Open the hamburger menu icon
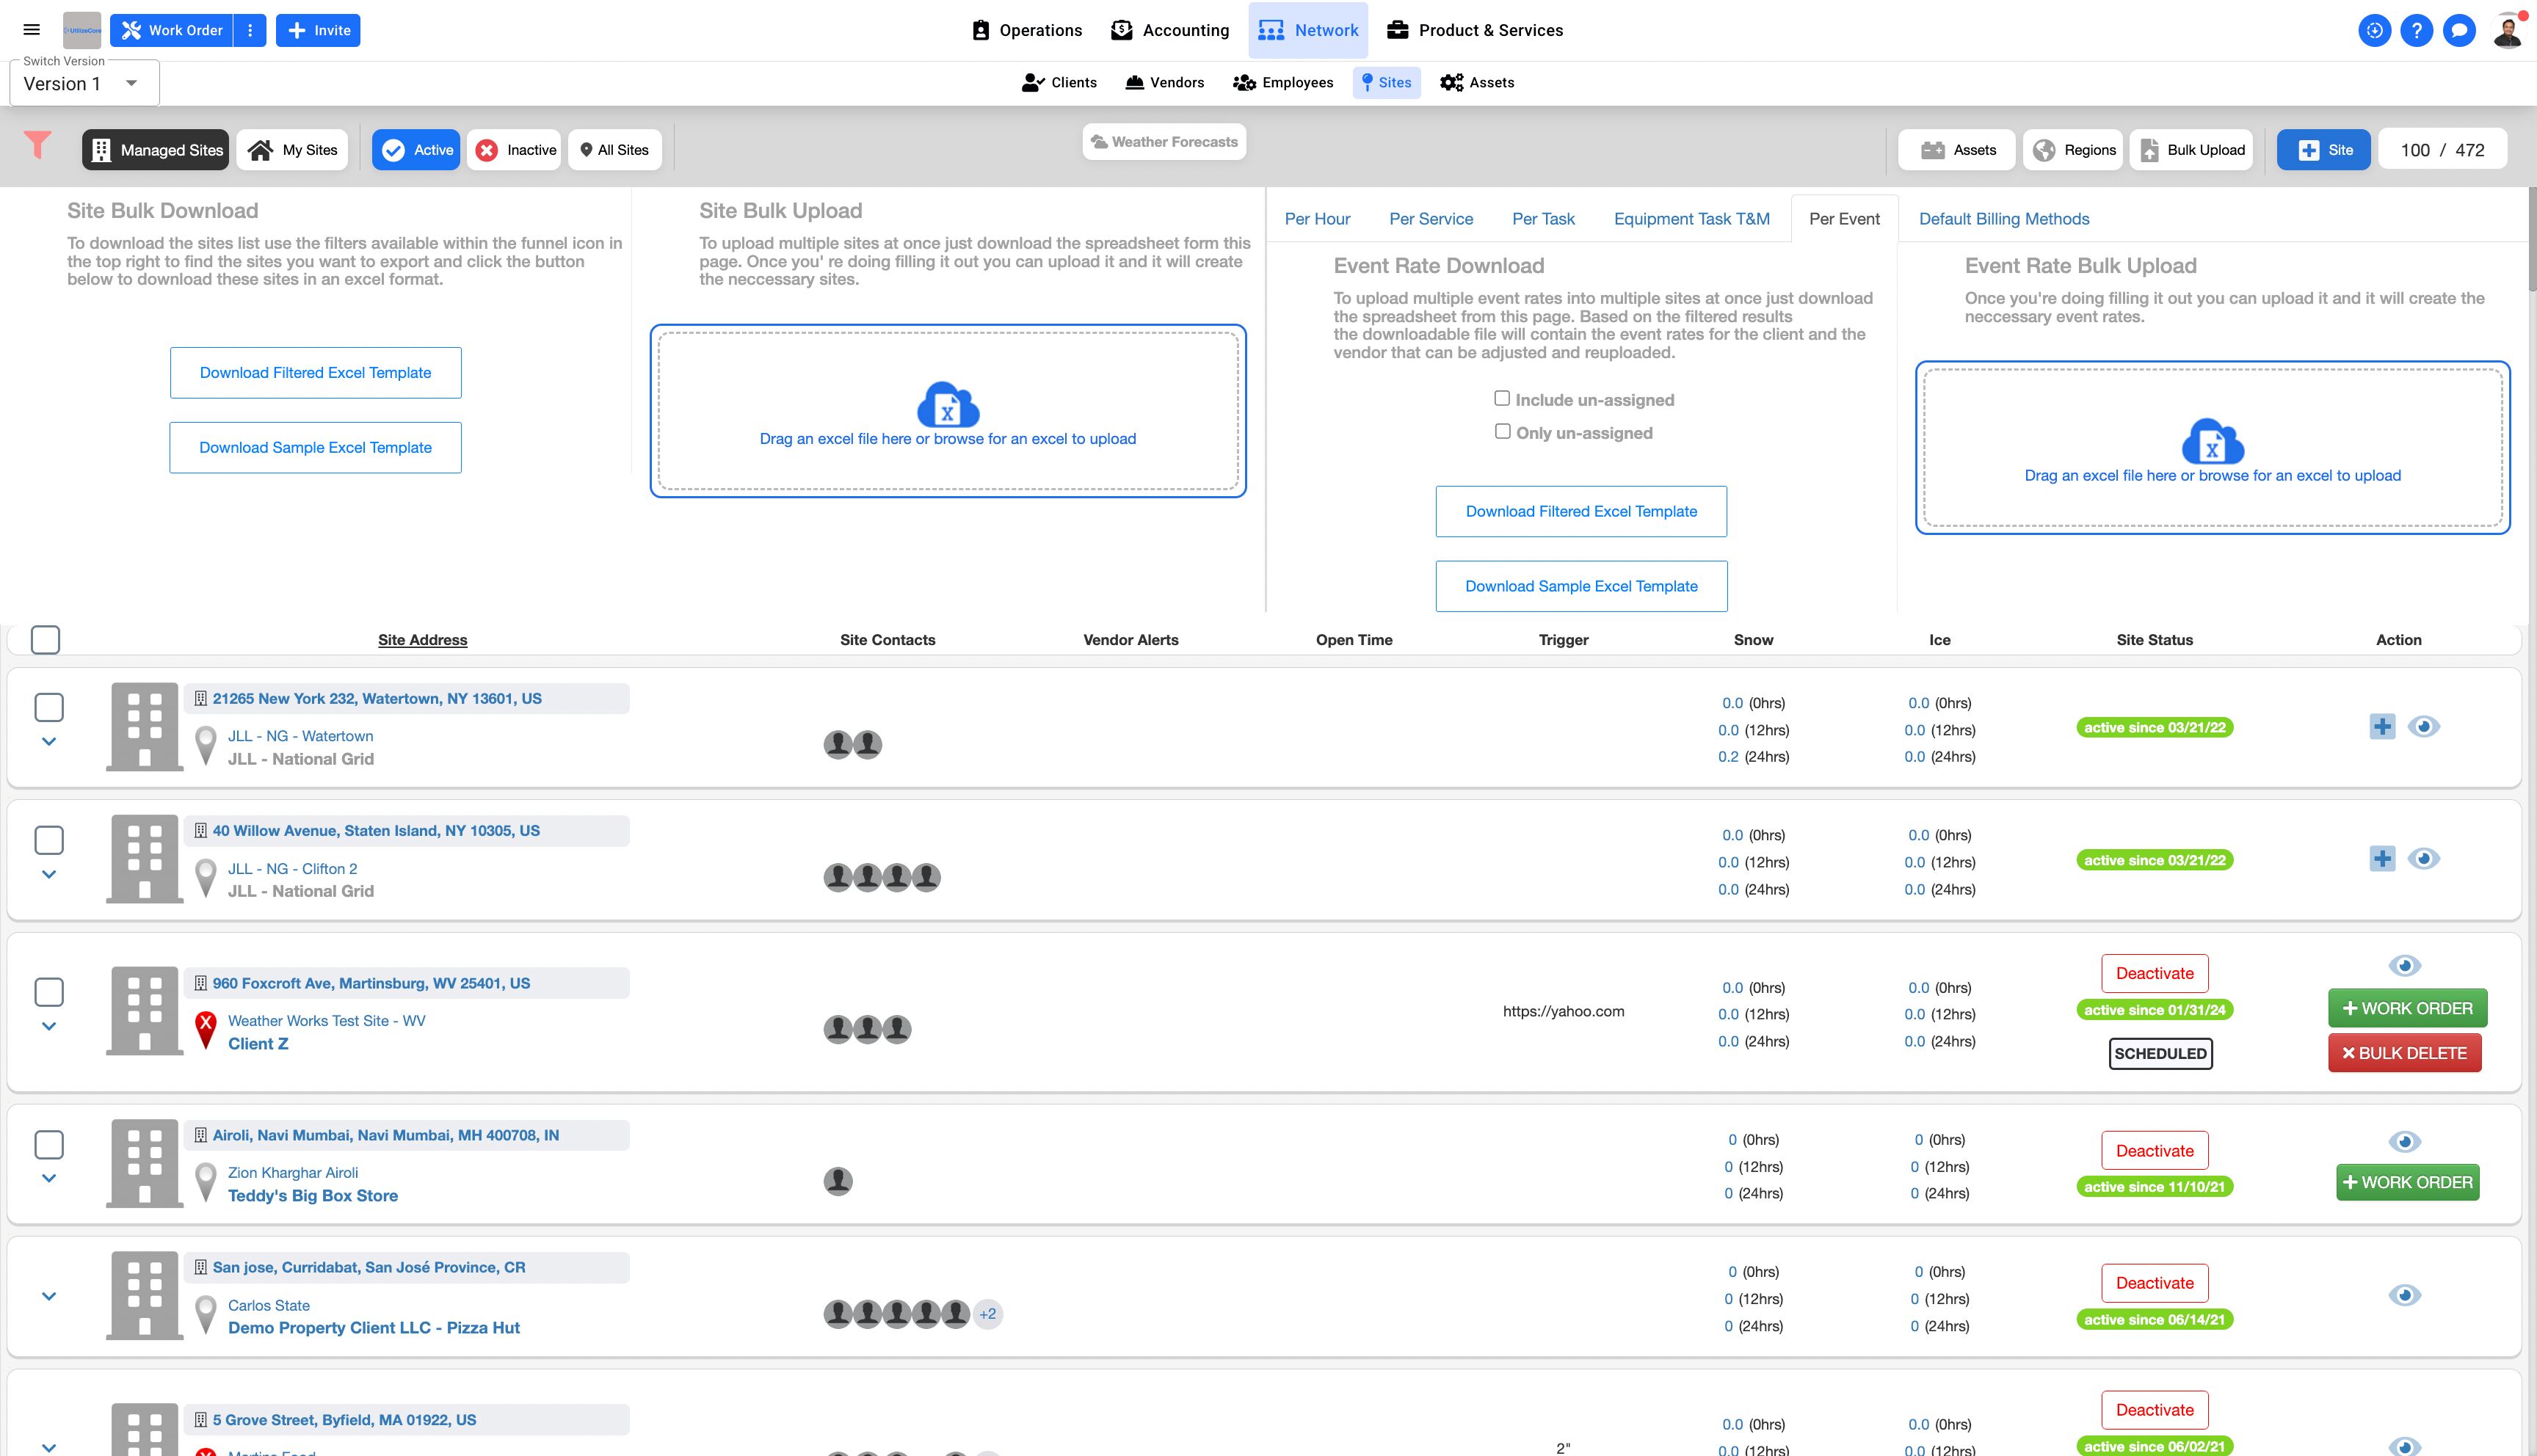Image resolution: width=2537 pixels, height=1456 pixels. (32, 30)
